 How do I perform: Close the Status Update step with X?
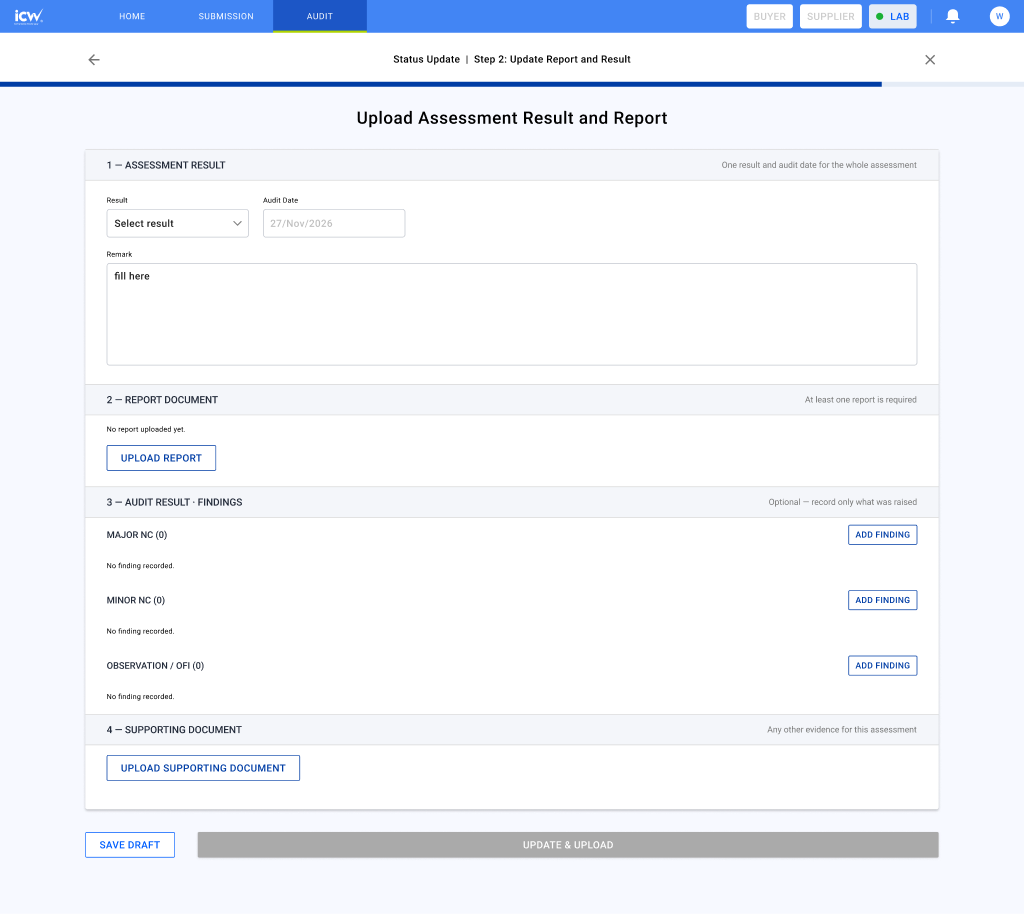(930, 59)
